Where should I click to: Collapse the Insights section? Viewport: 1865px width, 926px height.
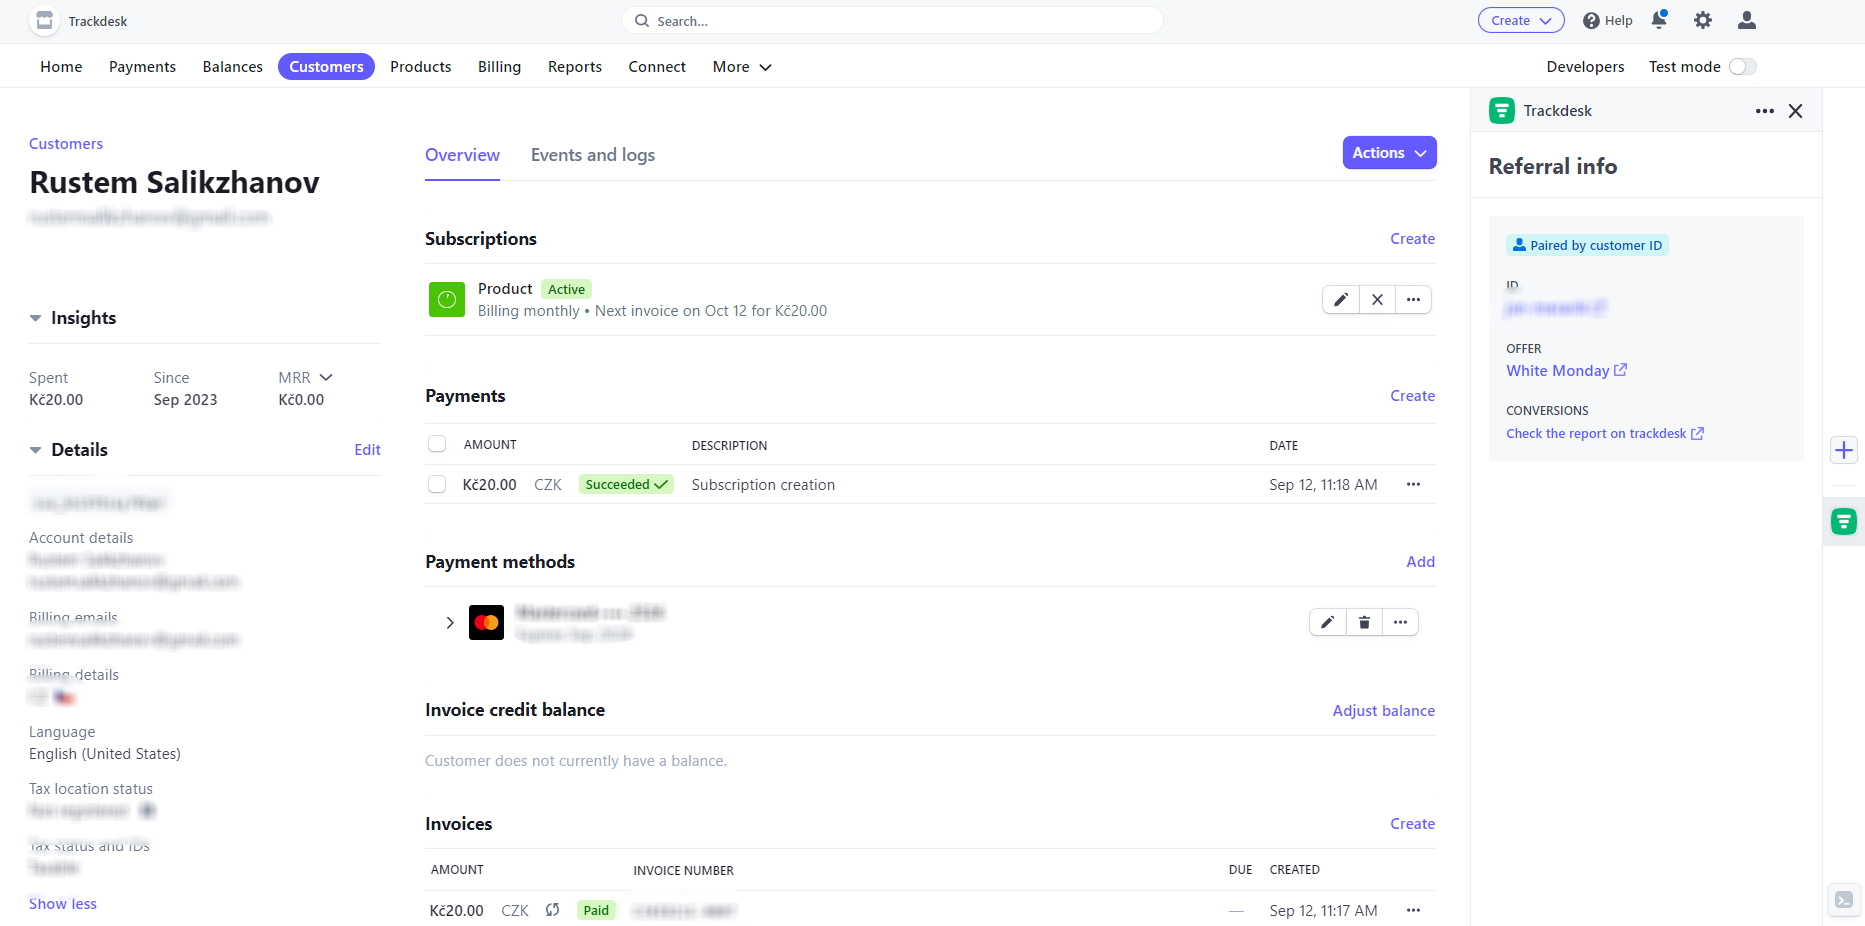(35, 317)
